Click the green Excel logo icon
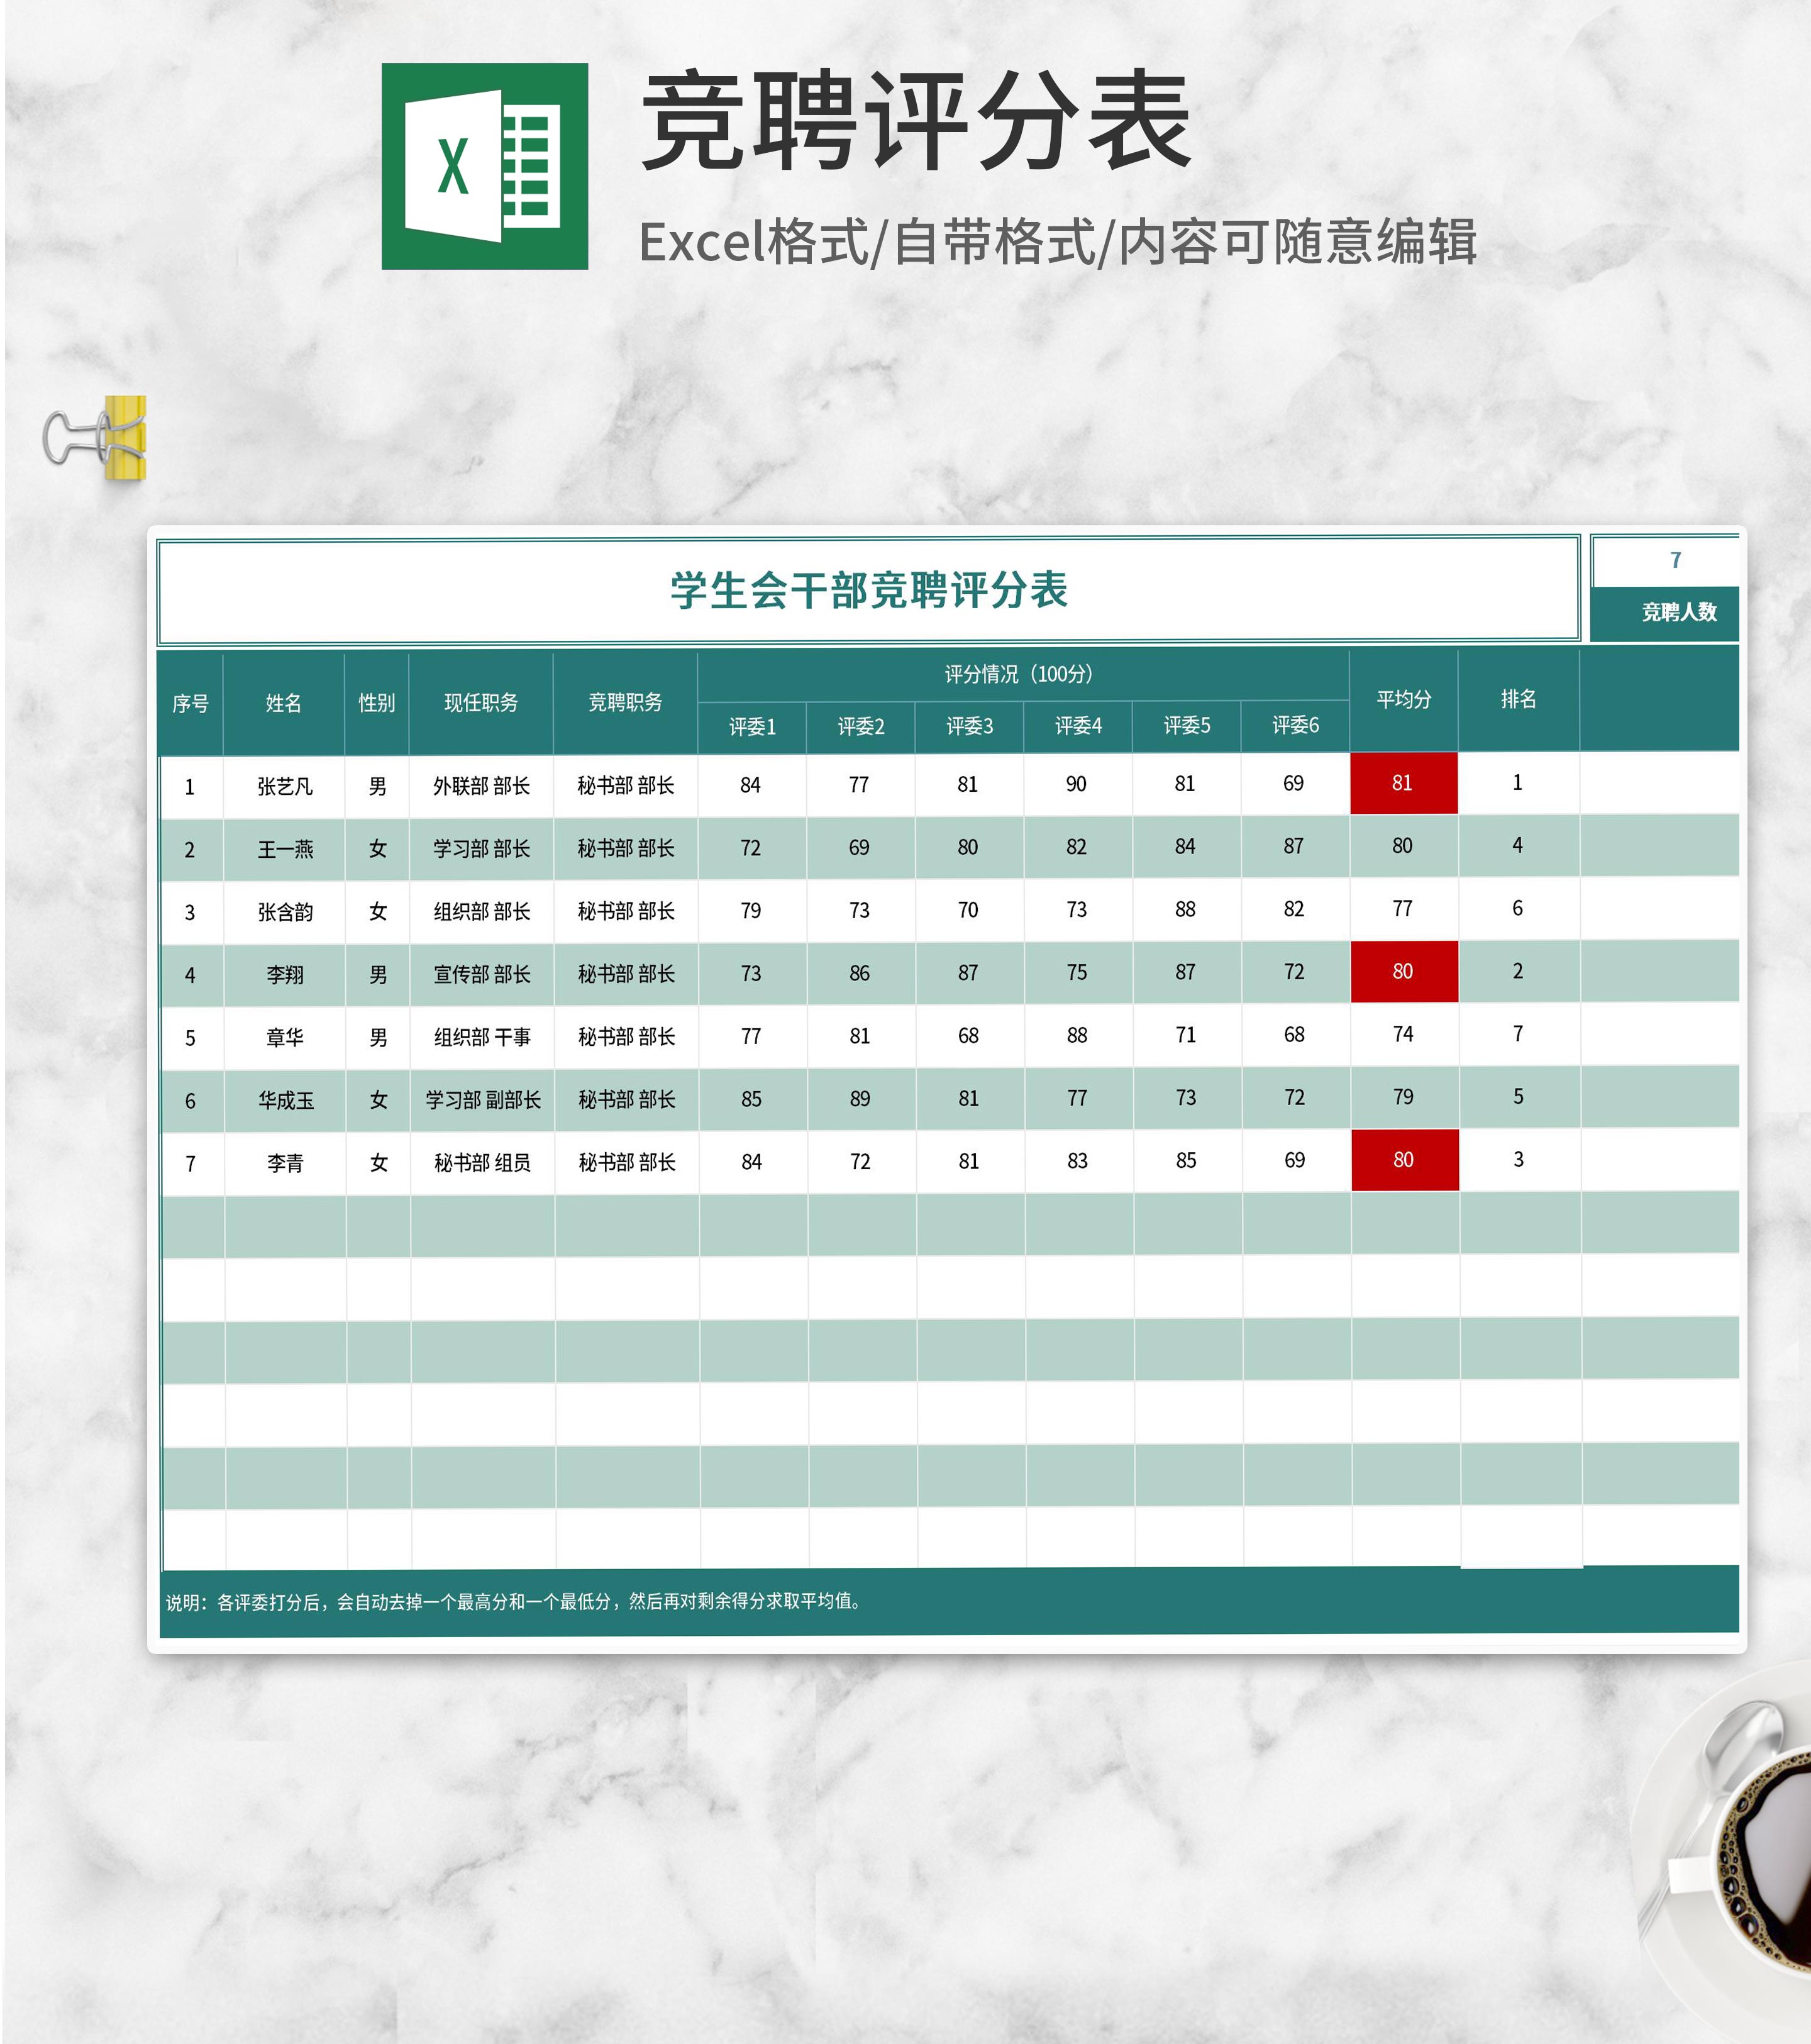 (484, 166)
